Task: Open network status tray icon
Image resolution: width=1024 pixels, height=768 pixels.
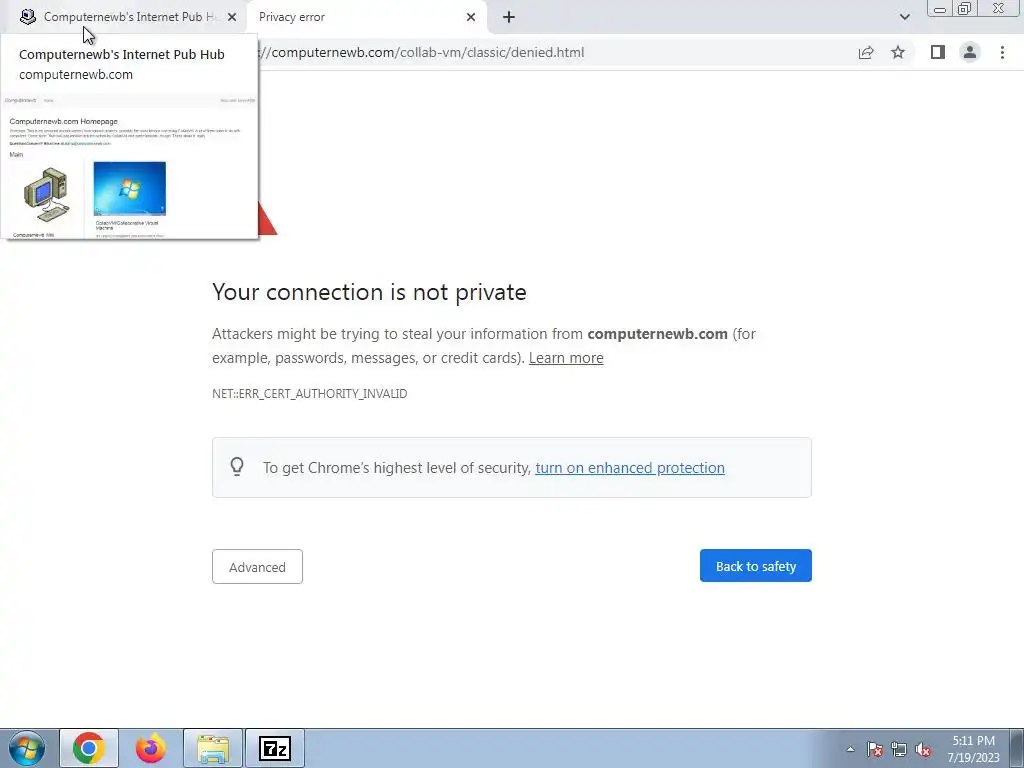Action: point(899,749)
